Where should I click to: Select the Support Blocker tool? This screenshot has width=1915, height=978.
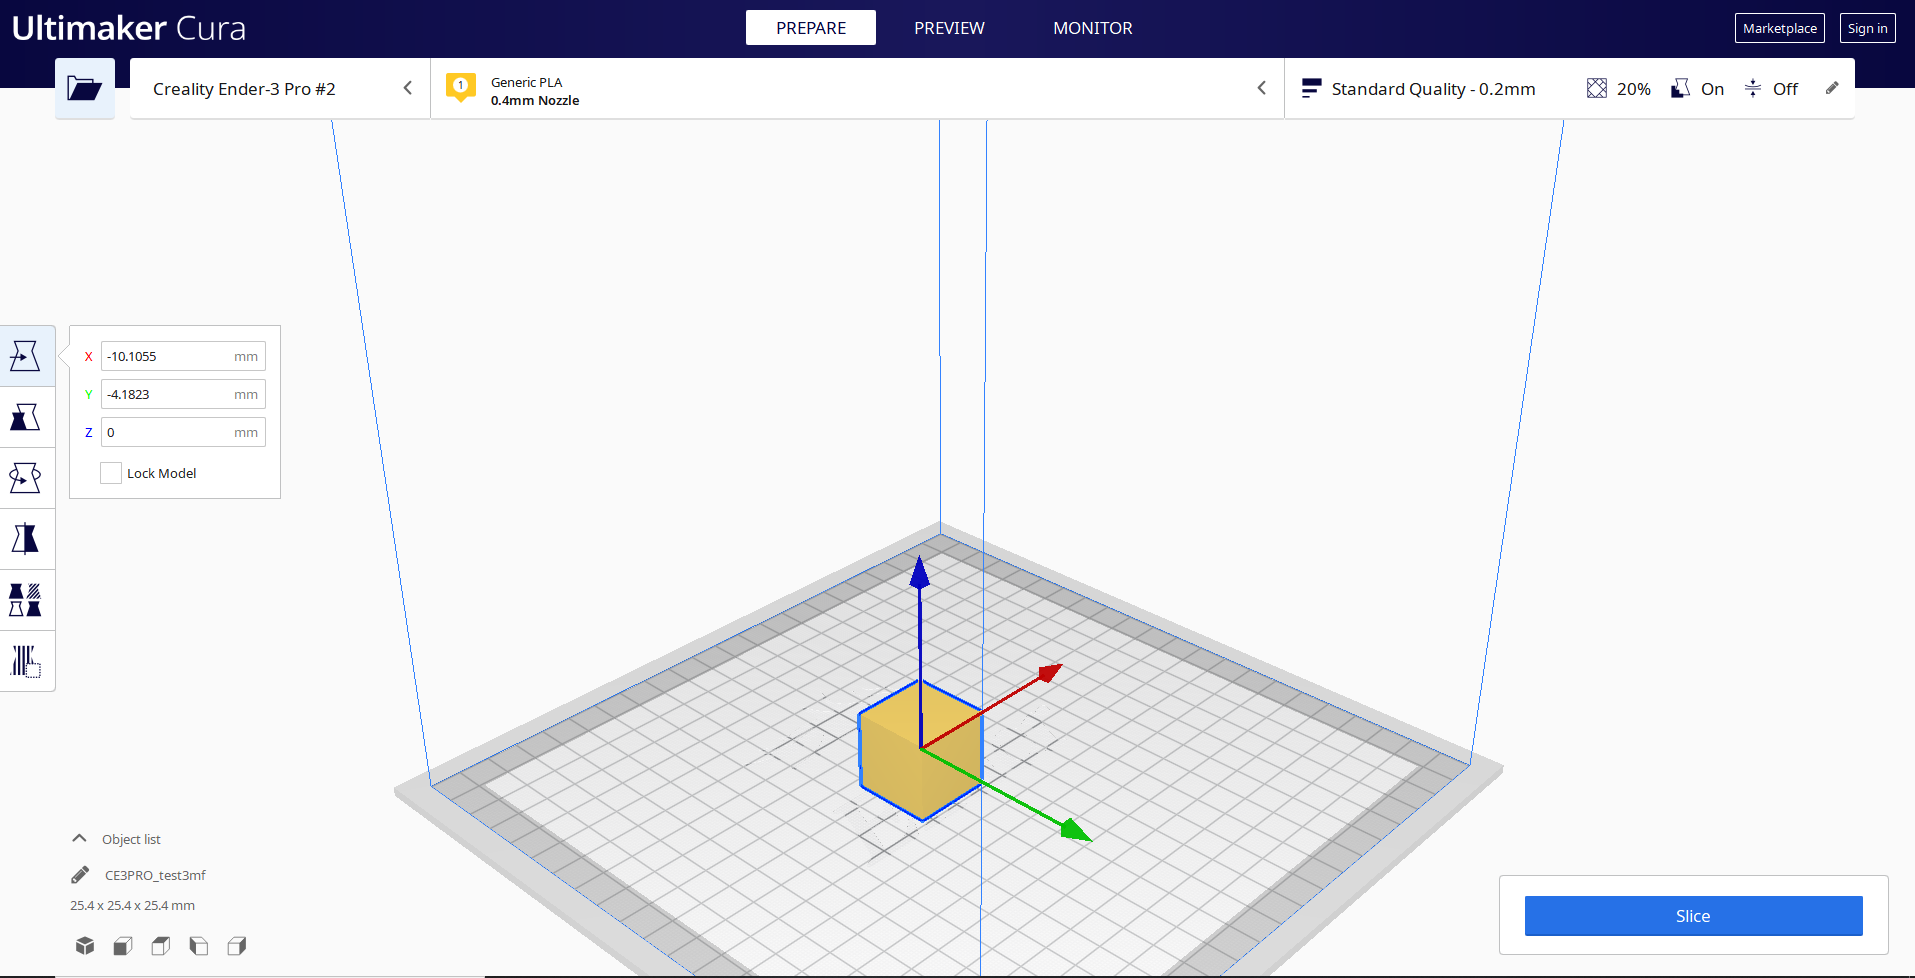click(25, 661)
